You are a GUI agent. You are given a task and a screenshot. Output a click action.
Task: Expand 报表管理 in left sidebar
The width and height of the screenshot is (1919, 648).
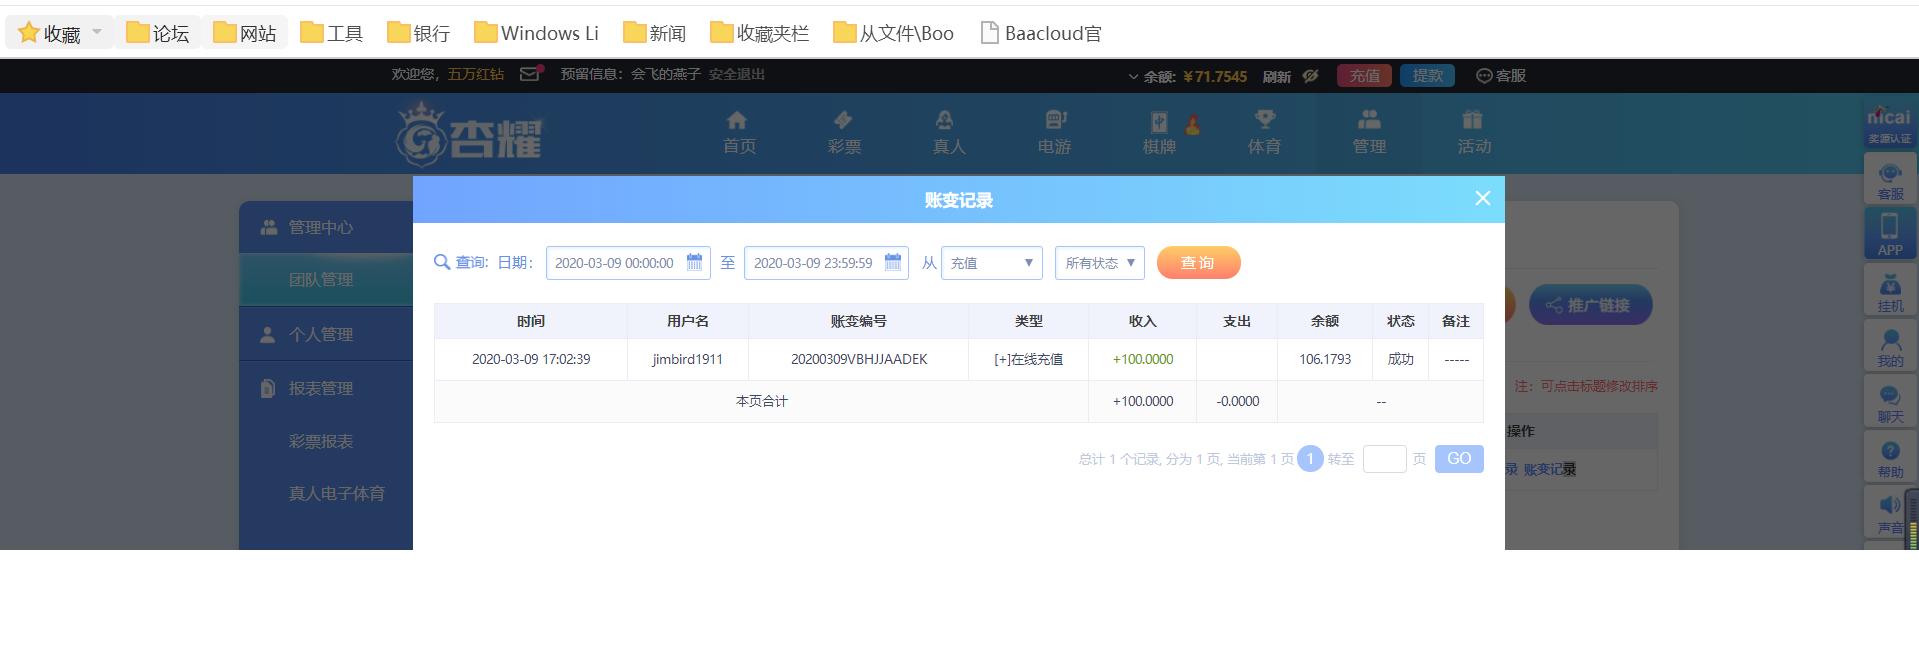pyautogui.click(x=326, y=388)
